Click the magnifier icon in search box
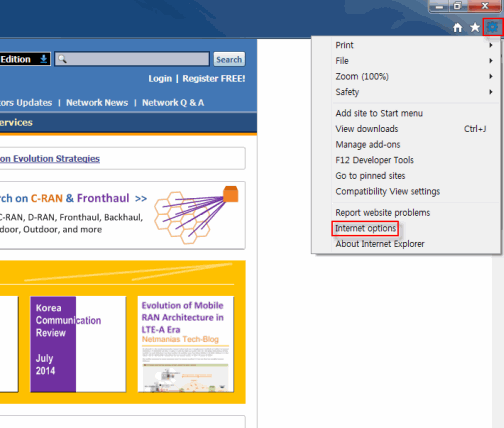Image resolution: width=504 pixels, height=428 pixels. [62, 59]
